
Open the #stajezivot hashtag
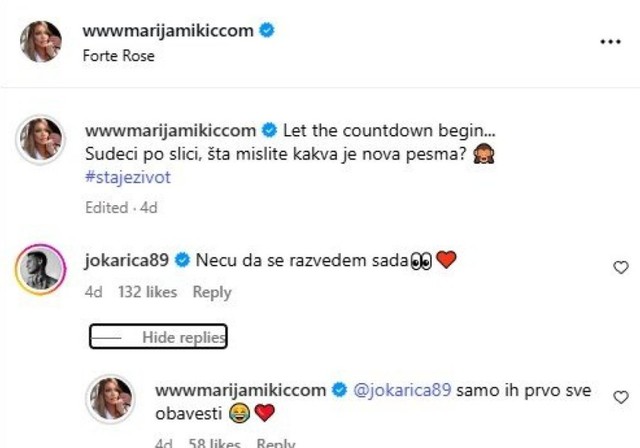pos(128,177)
